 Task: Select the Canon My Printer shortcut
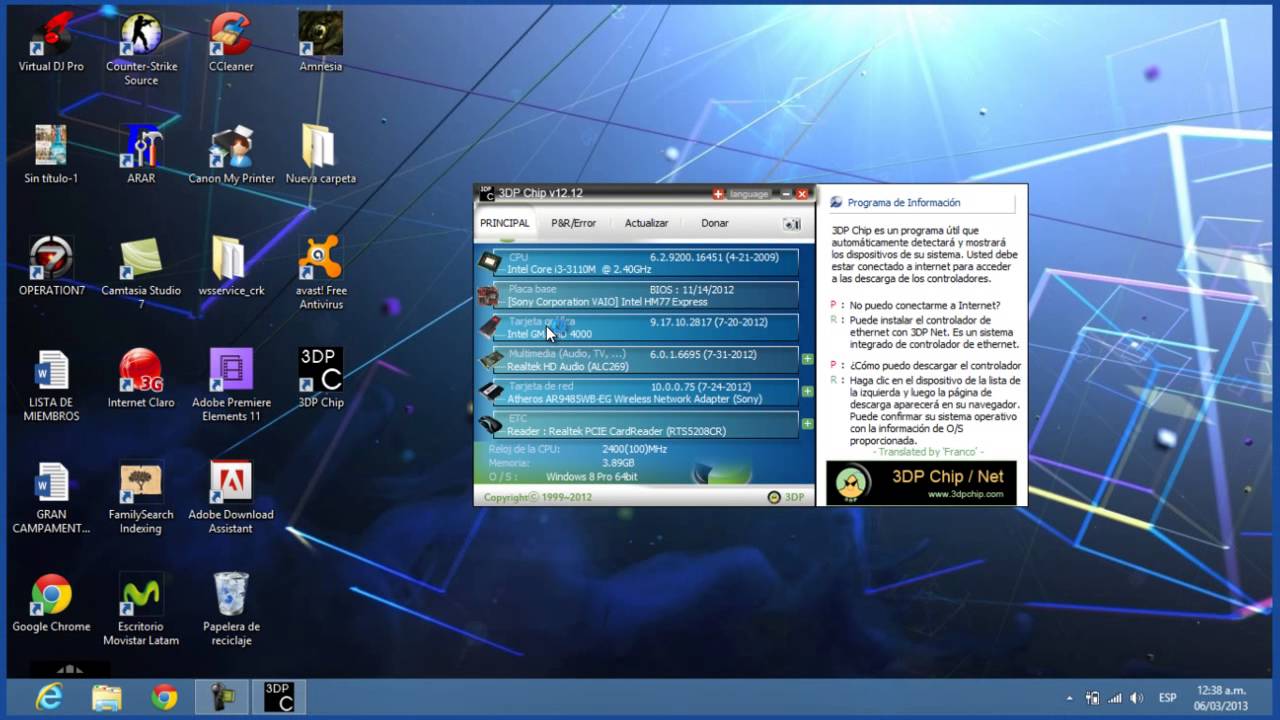point(231,155)
